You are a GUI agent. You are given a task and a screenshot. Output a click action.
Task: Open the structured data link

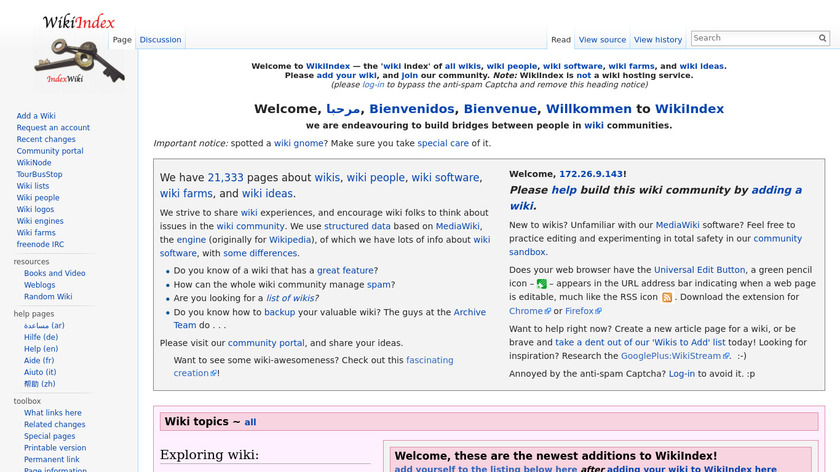click(x=357, y=226)
